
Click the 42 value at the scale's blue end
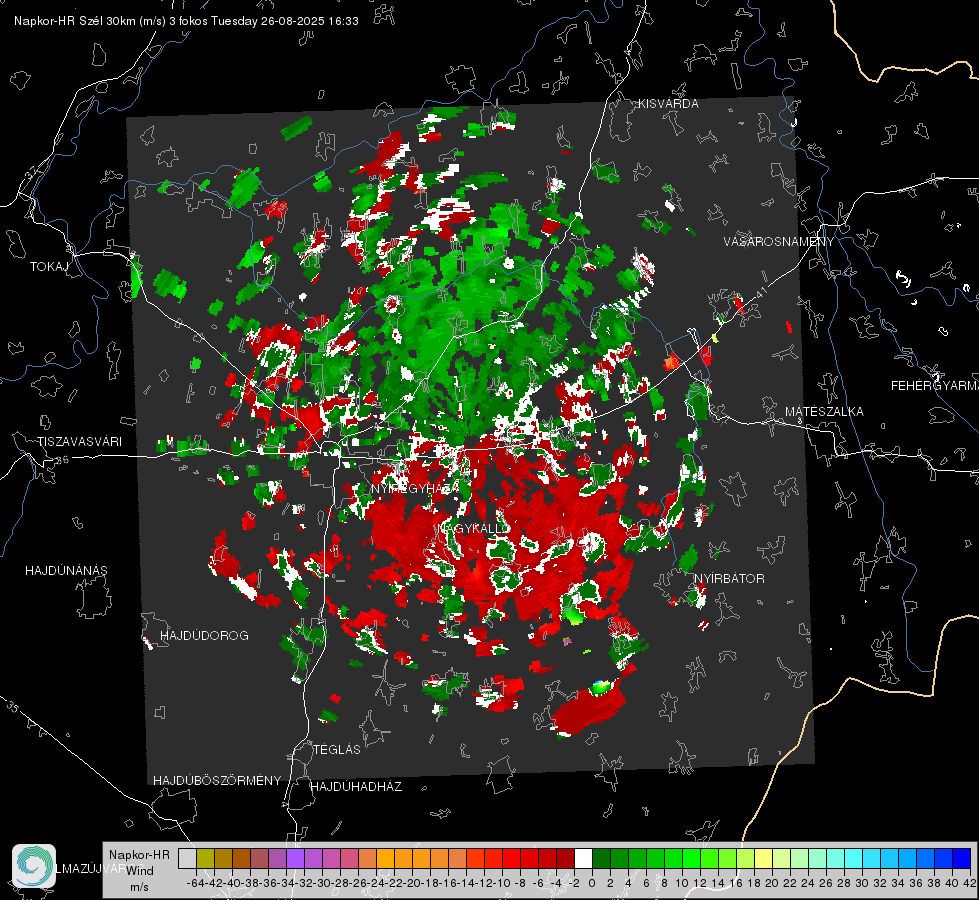(970, 883)
